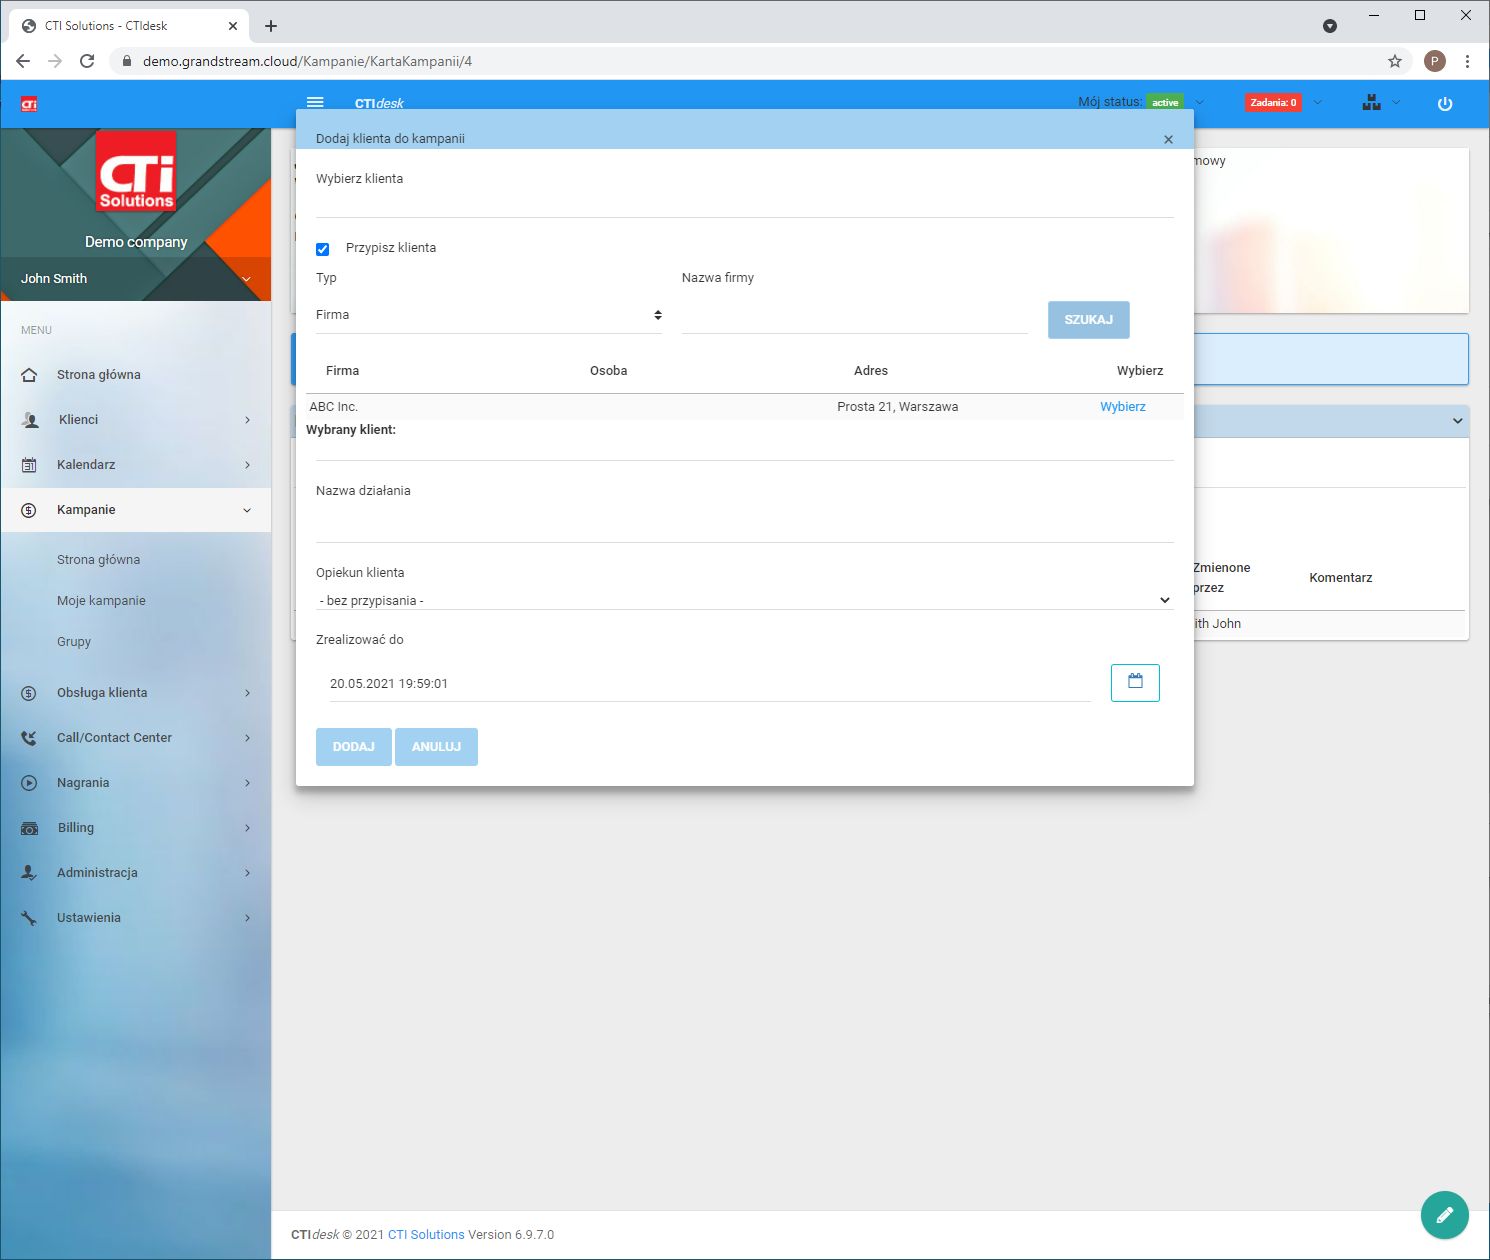Viewport: 1490px width, 1260px height.
Task: Click the Nagrania play icon
Action: point(29,783)
